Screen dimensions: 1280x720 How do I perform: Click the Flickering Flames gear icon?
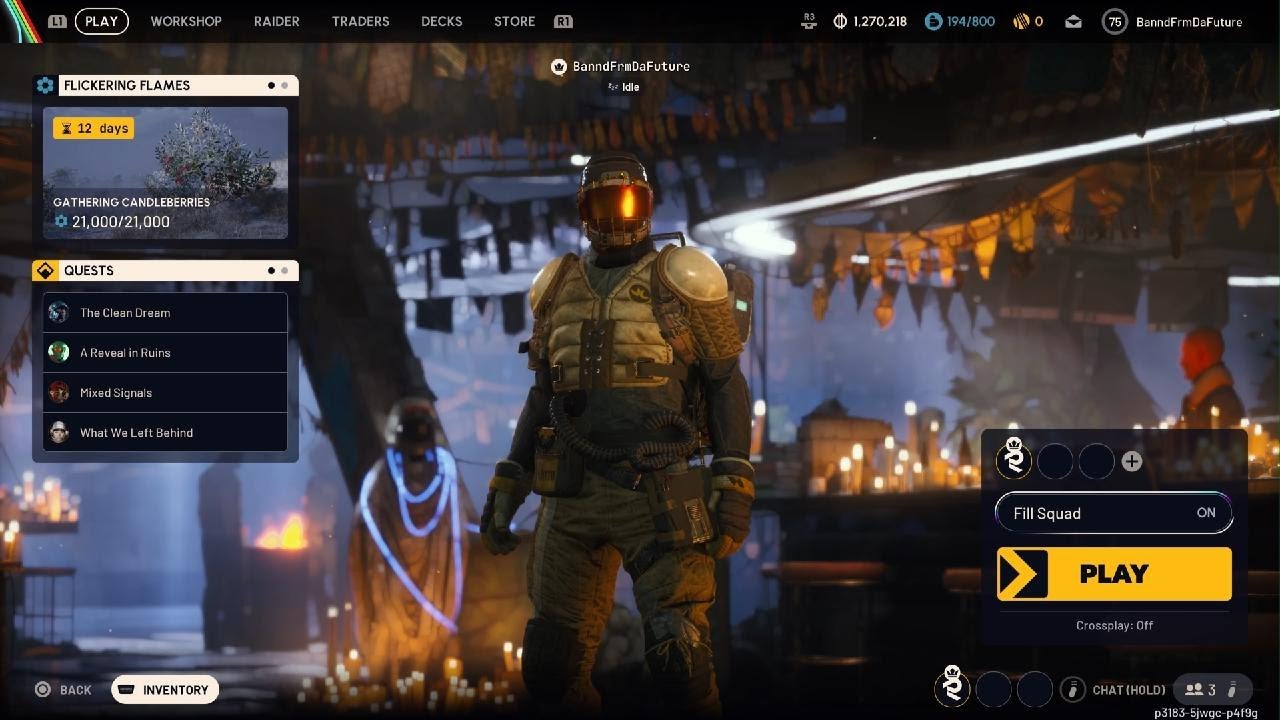point(45,85)
